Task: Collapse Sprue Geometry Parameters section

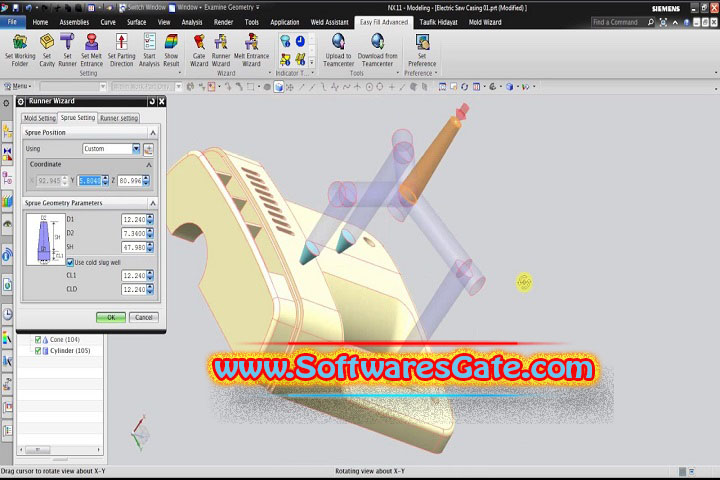Action: click(153, 203)
